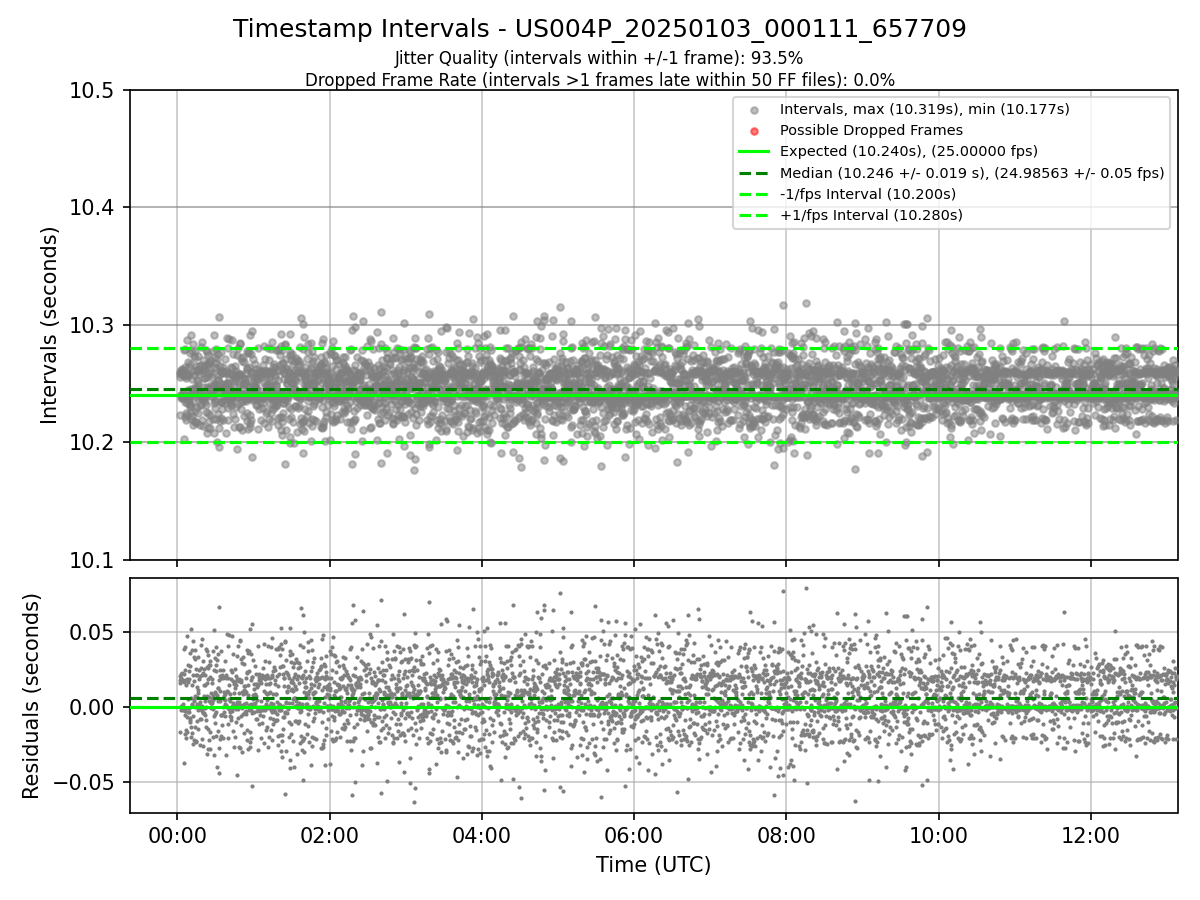Click the Dropped Frame Rate 0.0% subtitle line
Viewport: 1200px width, 900px height.
[600, 80]
